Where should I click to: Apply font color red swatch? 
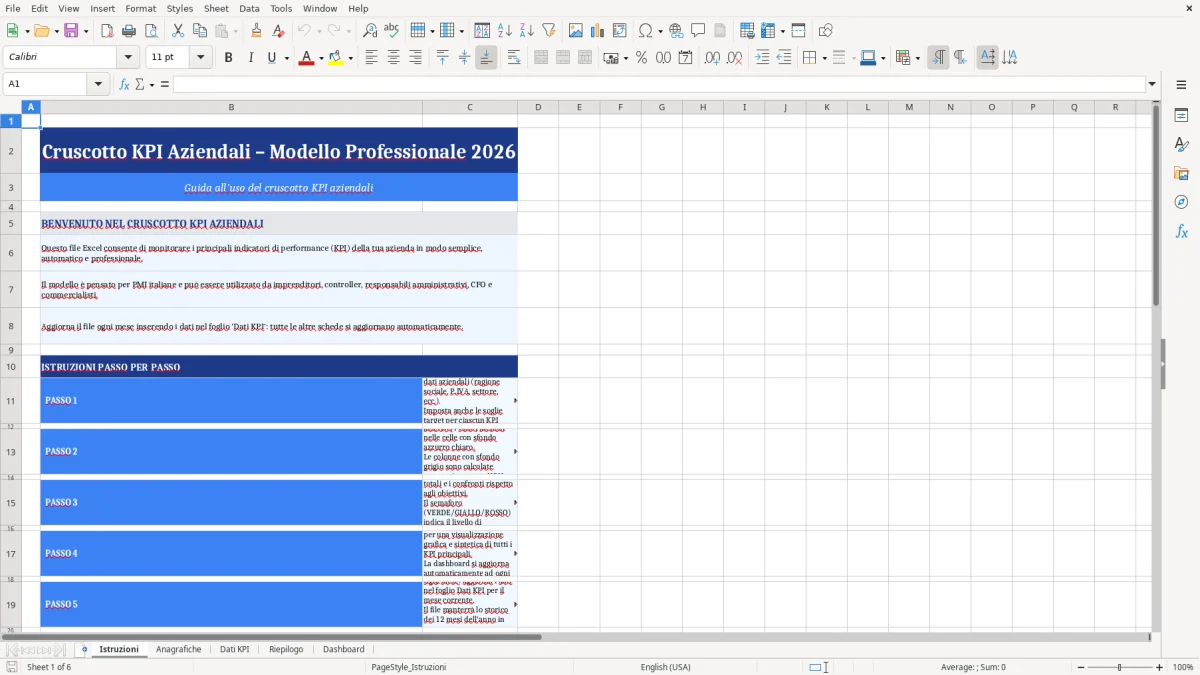(306, 58)
